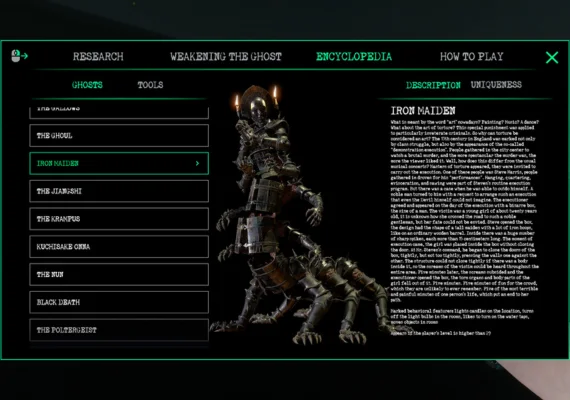The height and width of the screenshot is (400, 570).
Task: Switch to Weakening the Ghost tab
Action: (226, 56)
